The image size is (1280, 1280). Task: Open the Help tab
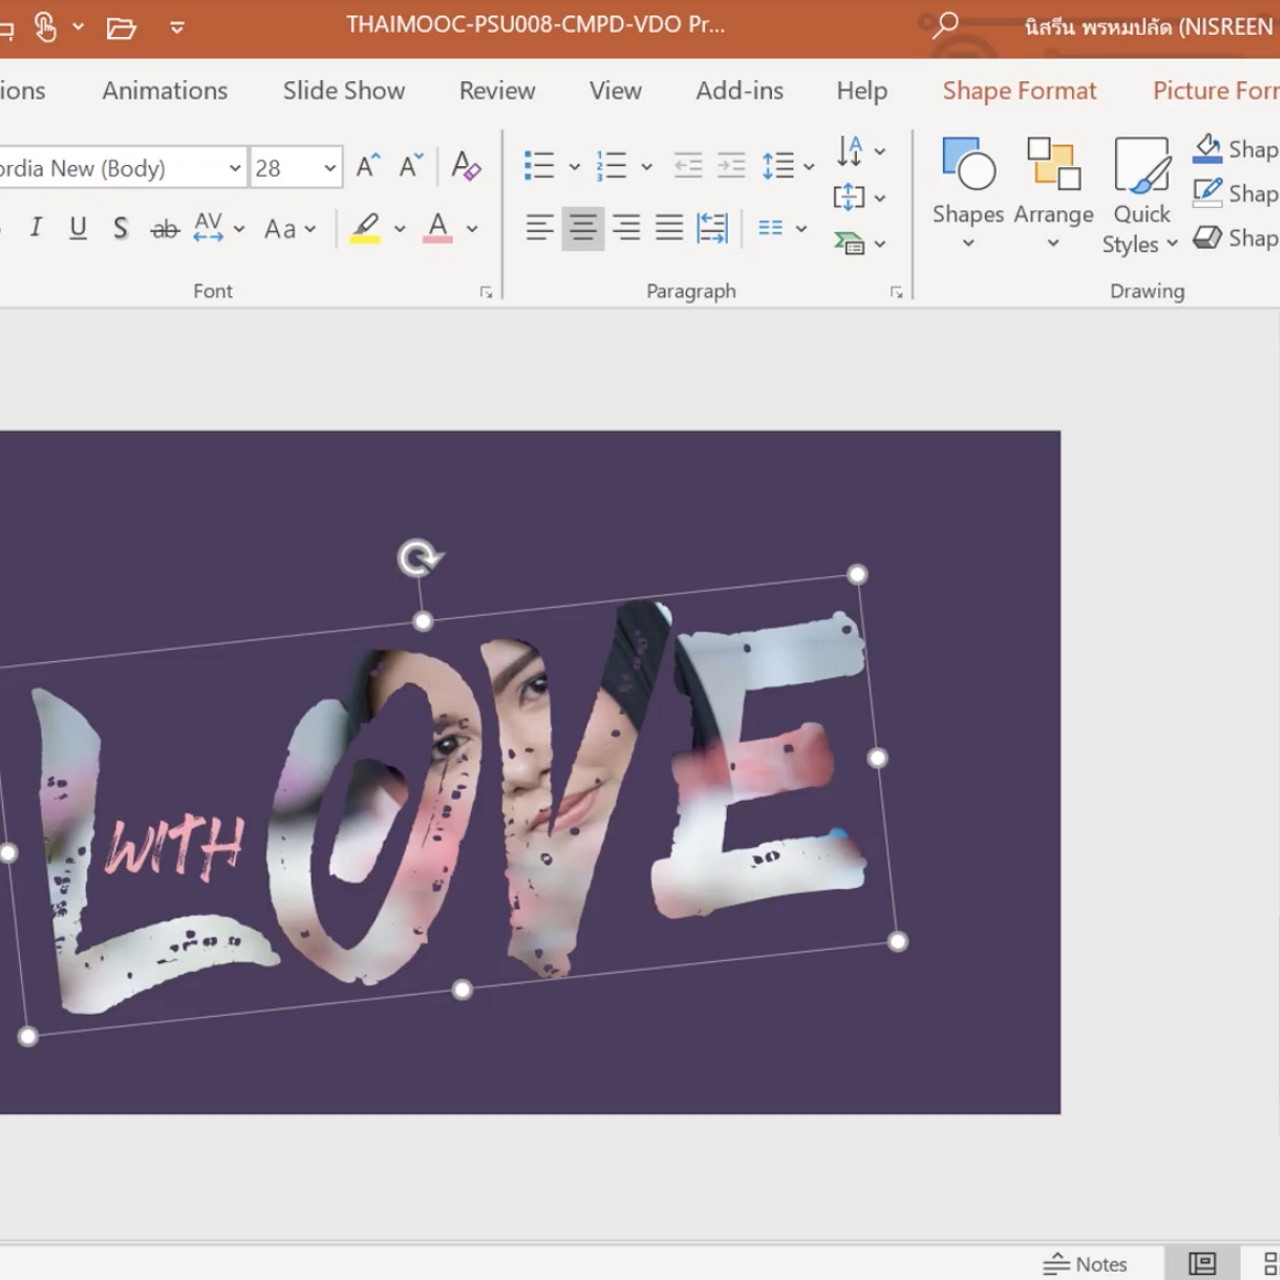pyautogui.click(x=862, y=90)
